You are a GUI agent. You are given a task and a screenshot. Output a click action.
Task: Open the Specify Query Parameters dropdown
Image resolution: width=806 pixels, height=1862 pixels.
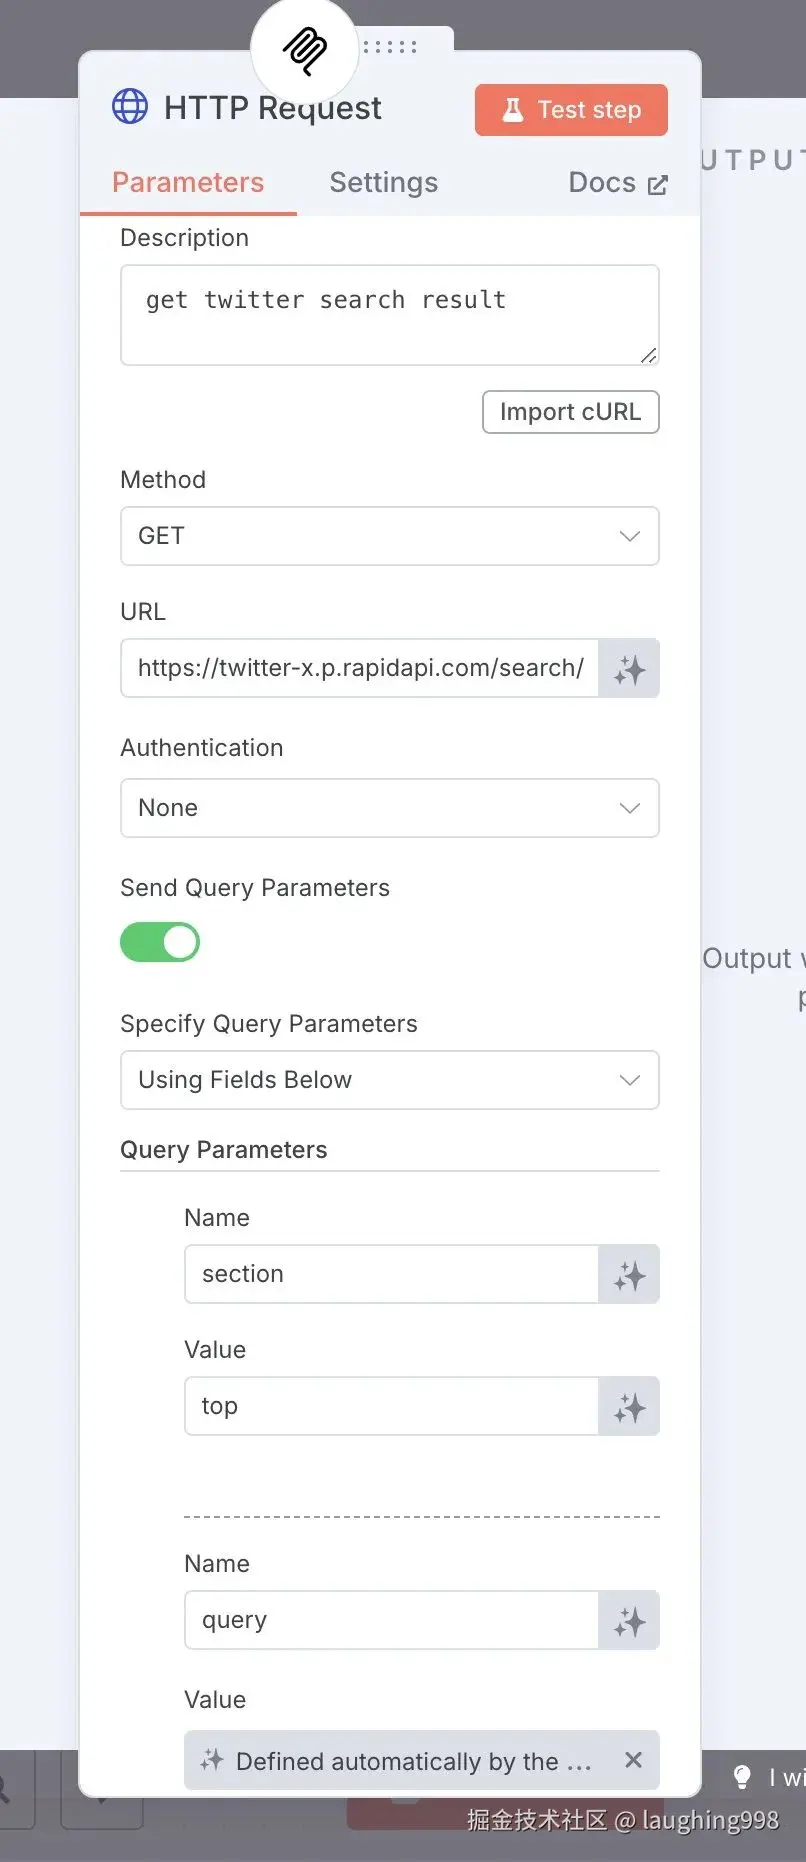point(389,1080)
